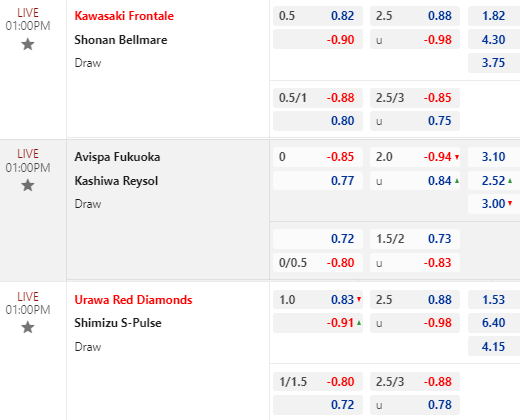
Task: Open Kashiwa Reysol team link
Action: [x=116, y=181]
